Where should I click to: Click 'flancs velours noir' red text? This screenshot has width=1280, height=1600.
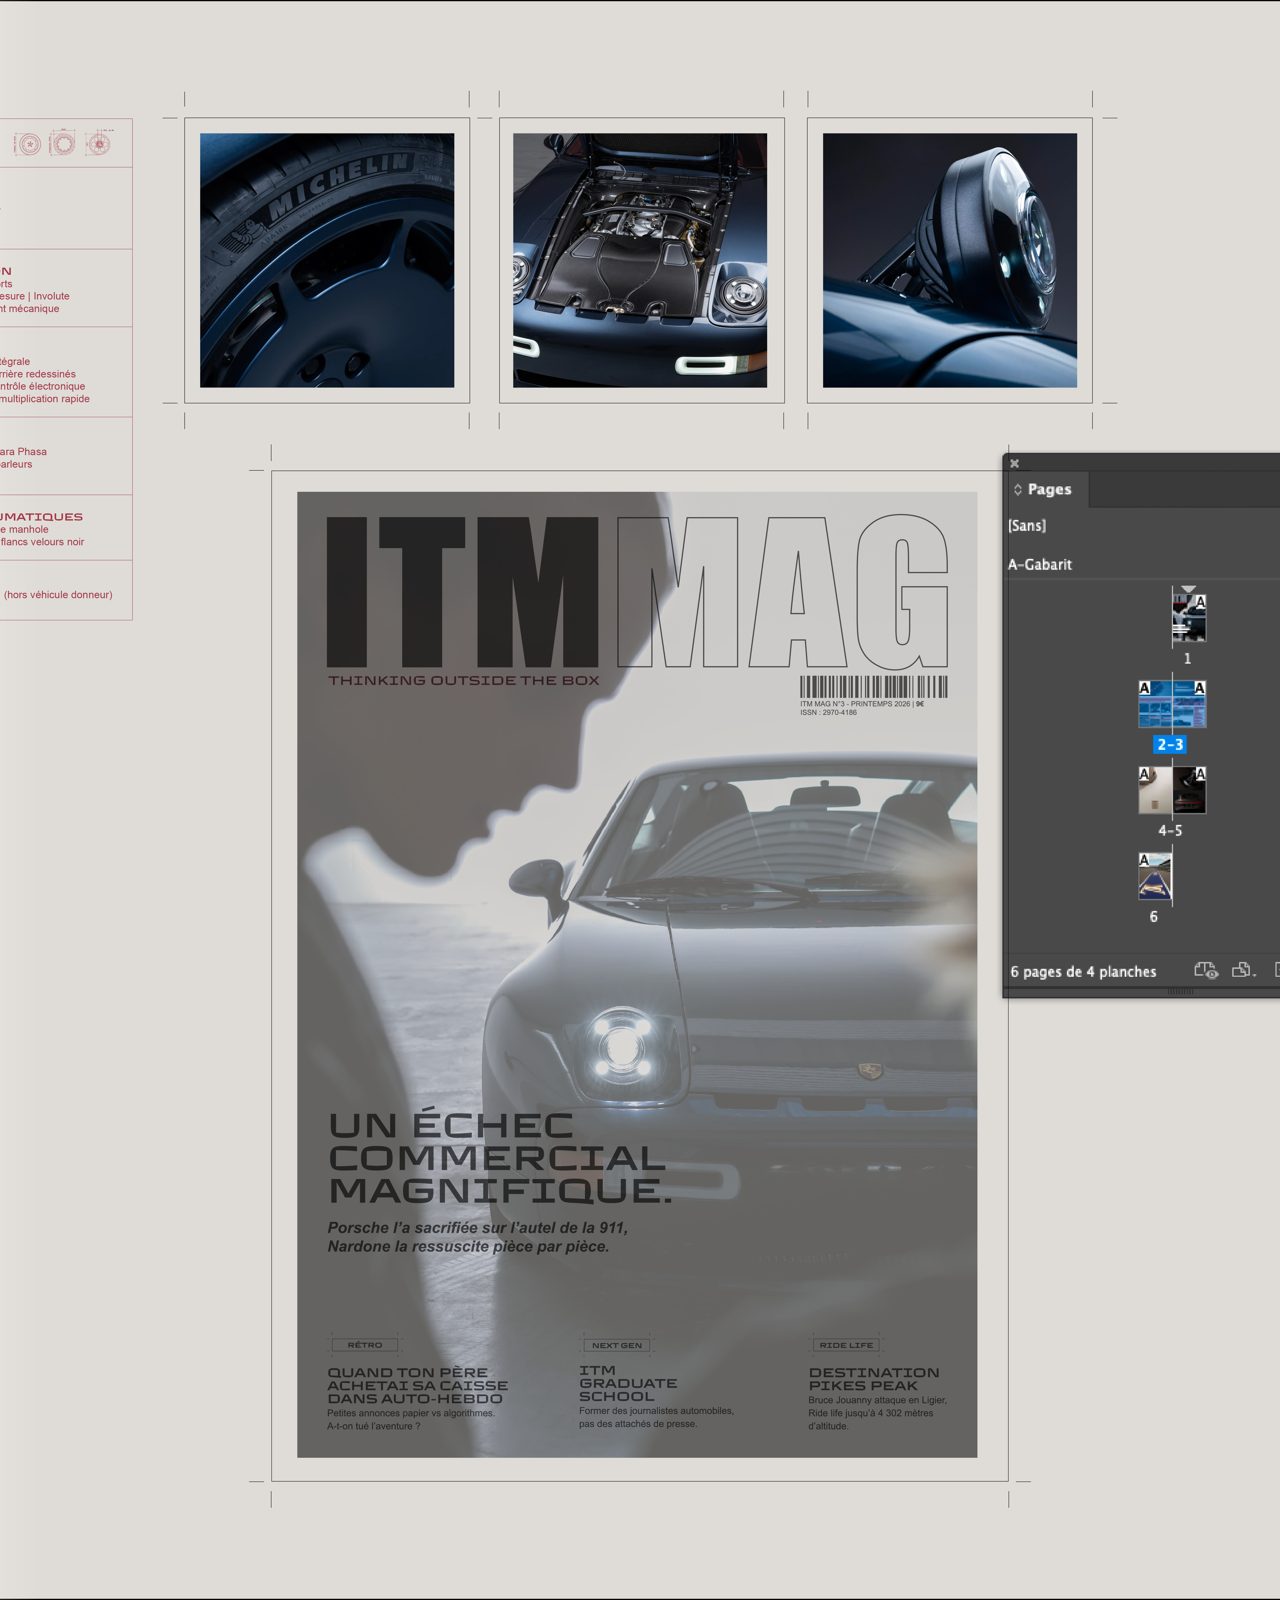(42, 542)
